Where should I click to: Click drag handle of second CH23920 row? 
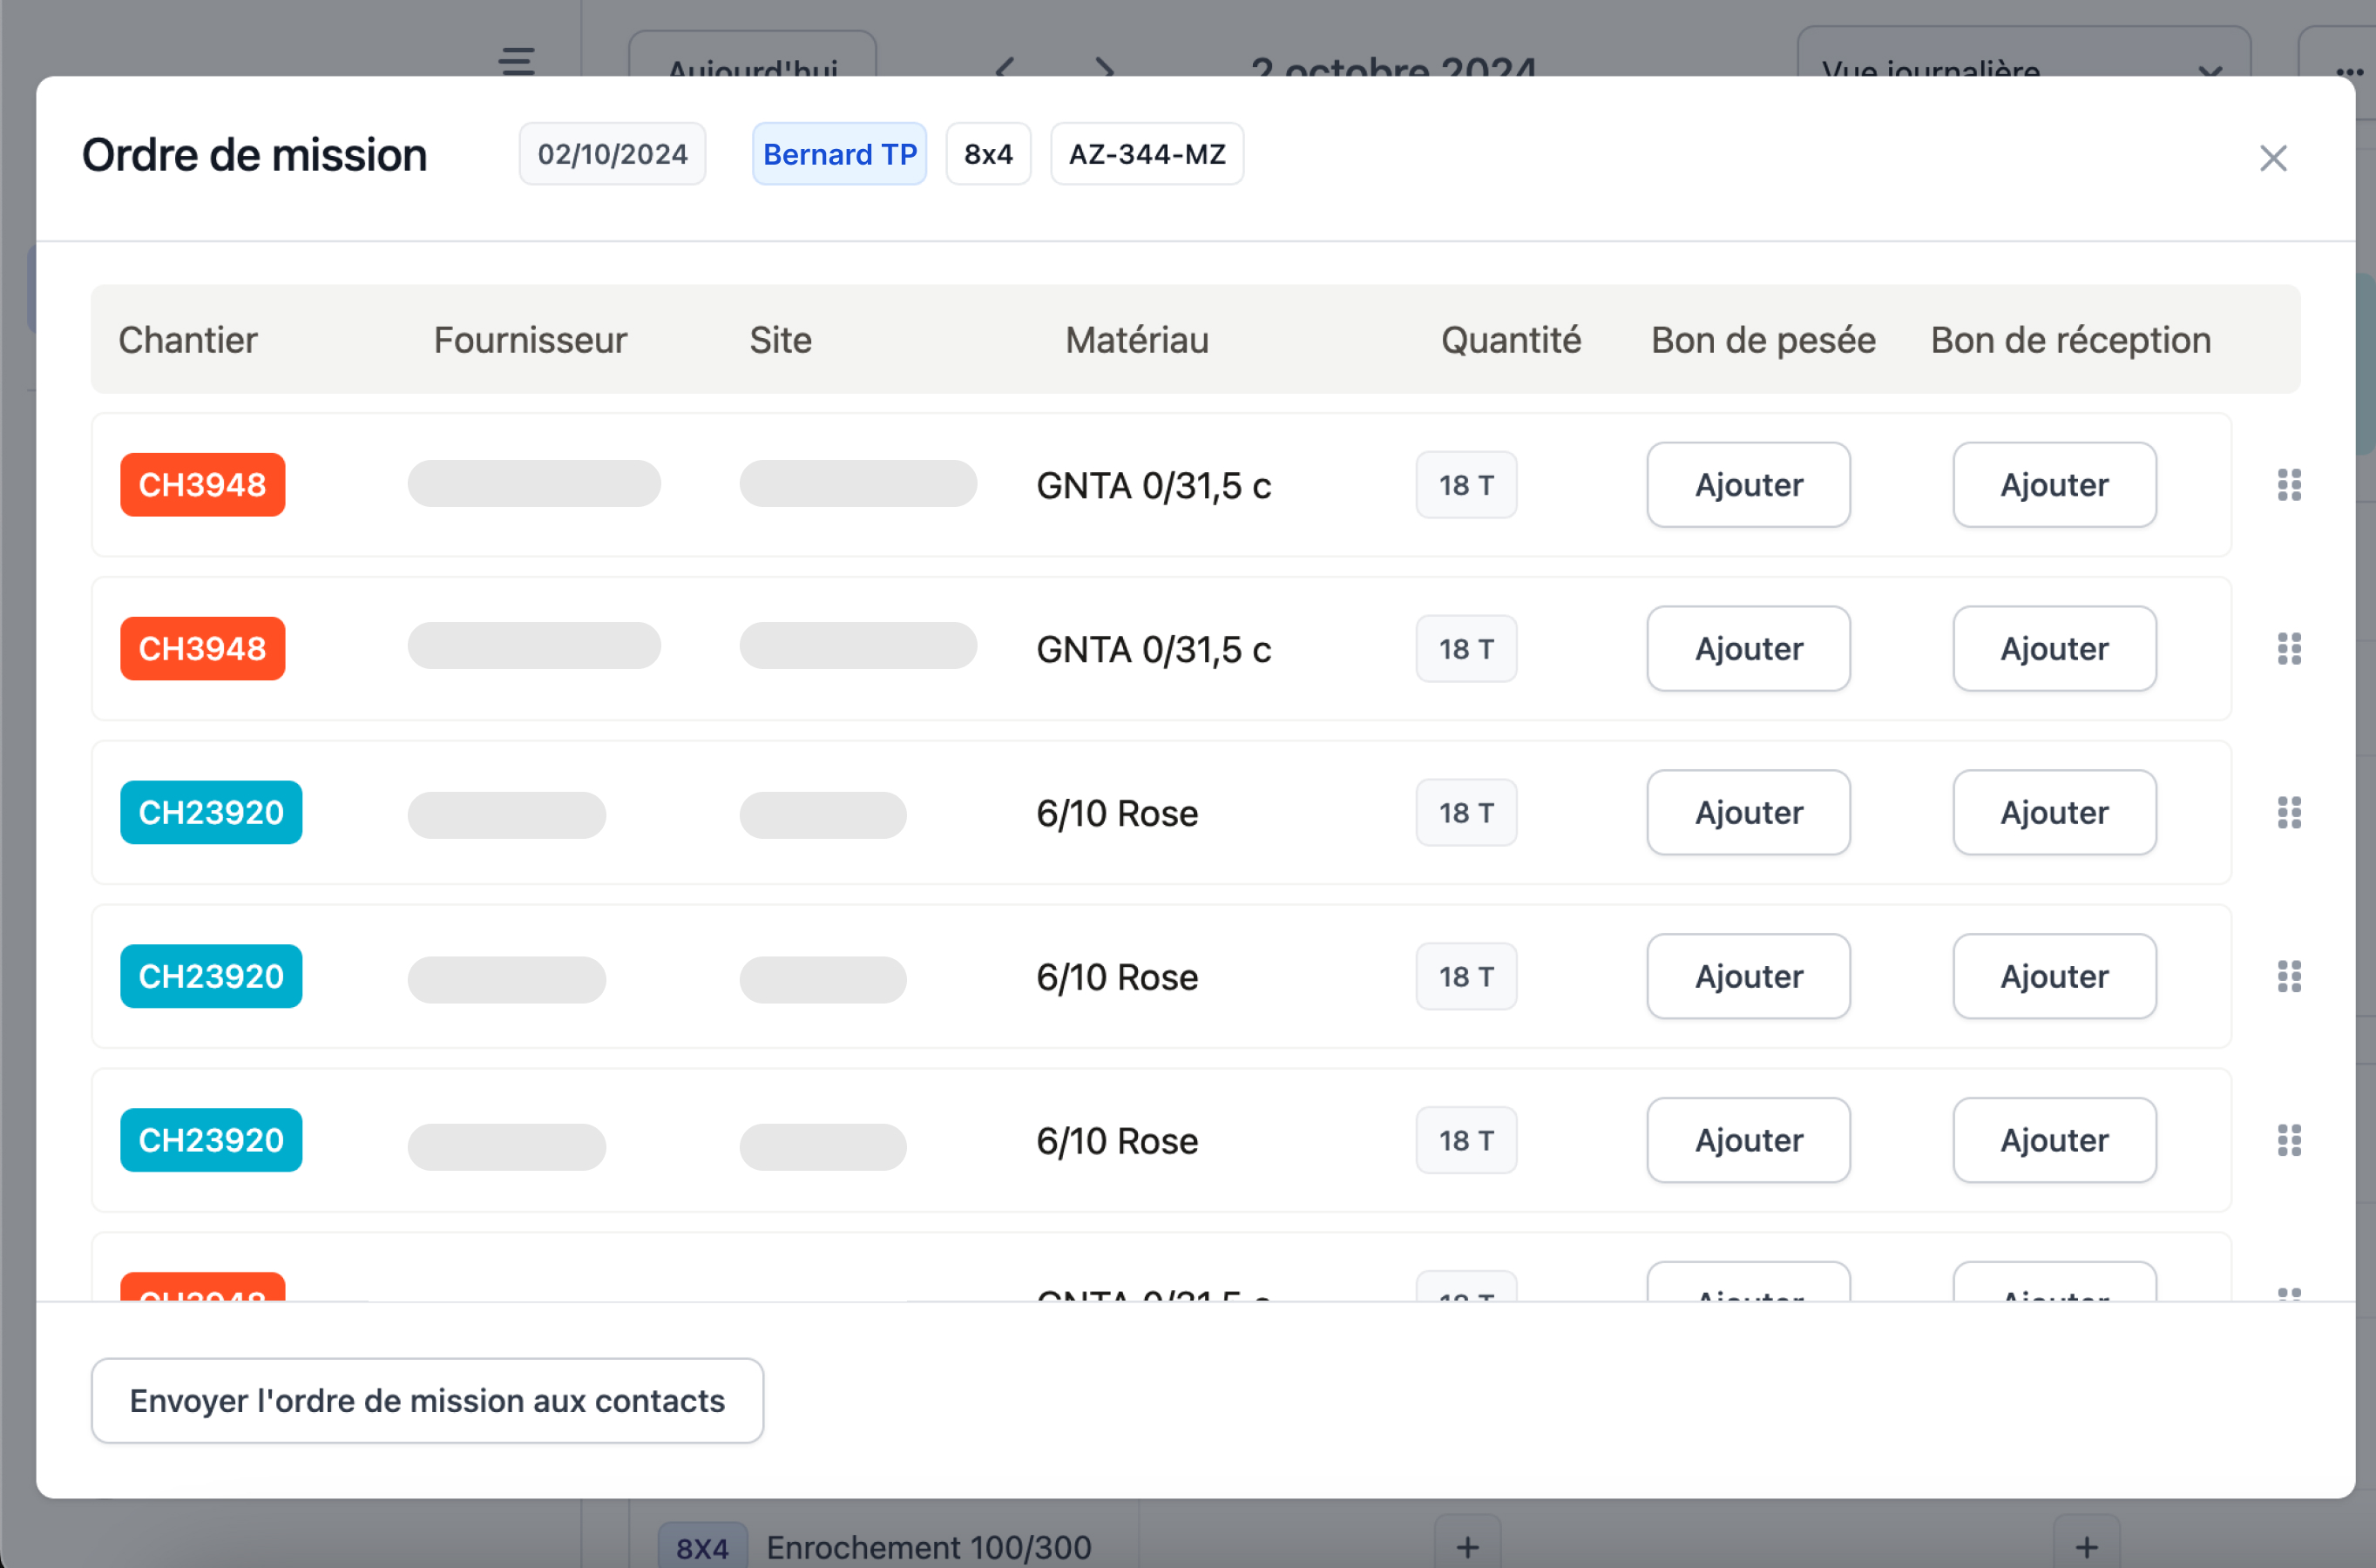tap(2288, 976)
